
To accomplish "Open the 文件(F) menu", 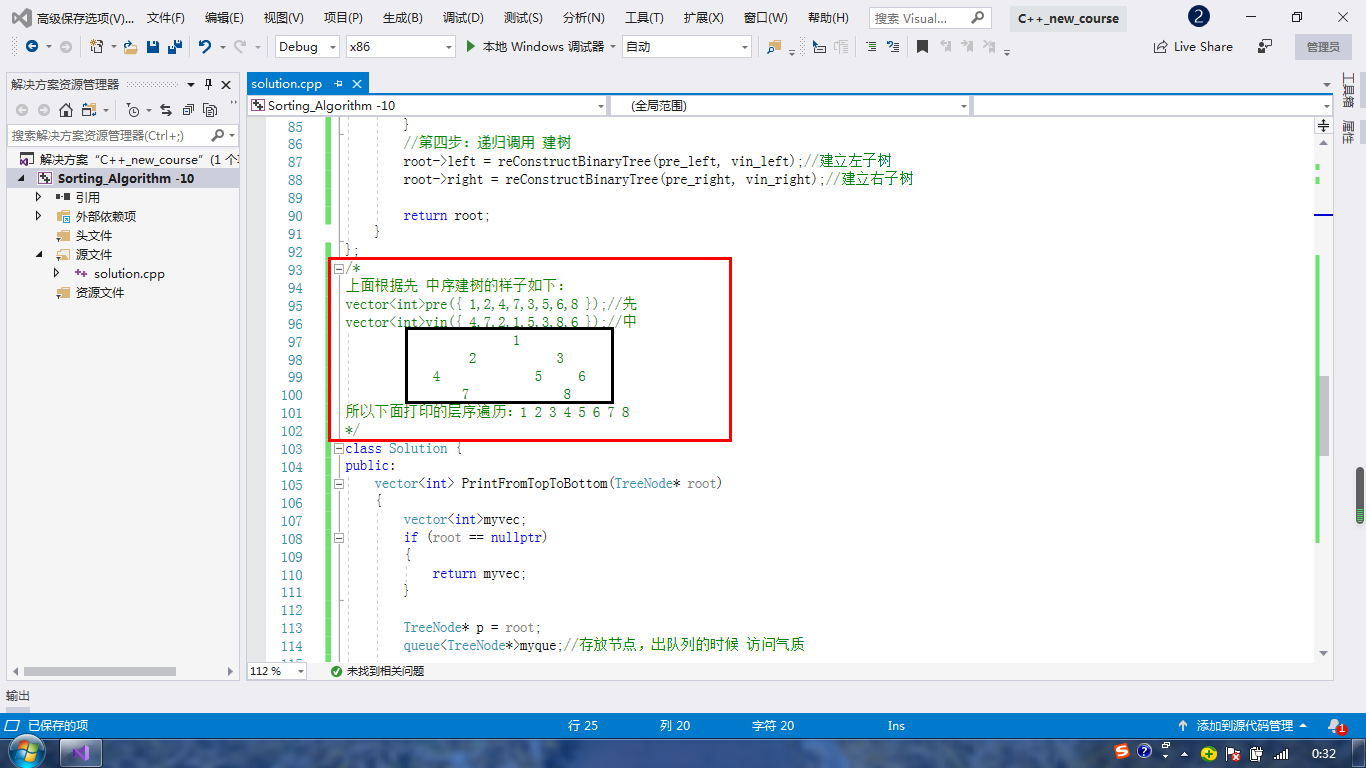I will coord(166,18).
